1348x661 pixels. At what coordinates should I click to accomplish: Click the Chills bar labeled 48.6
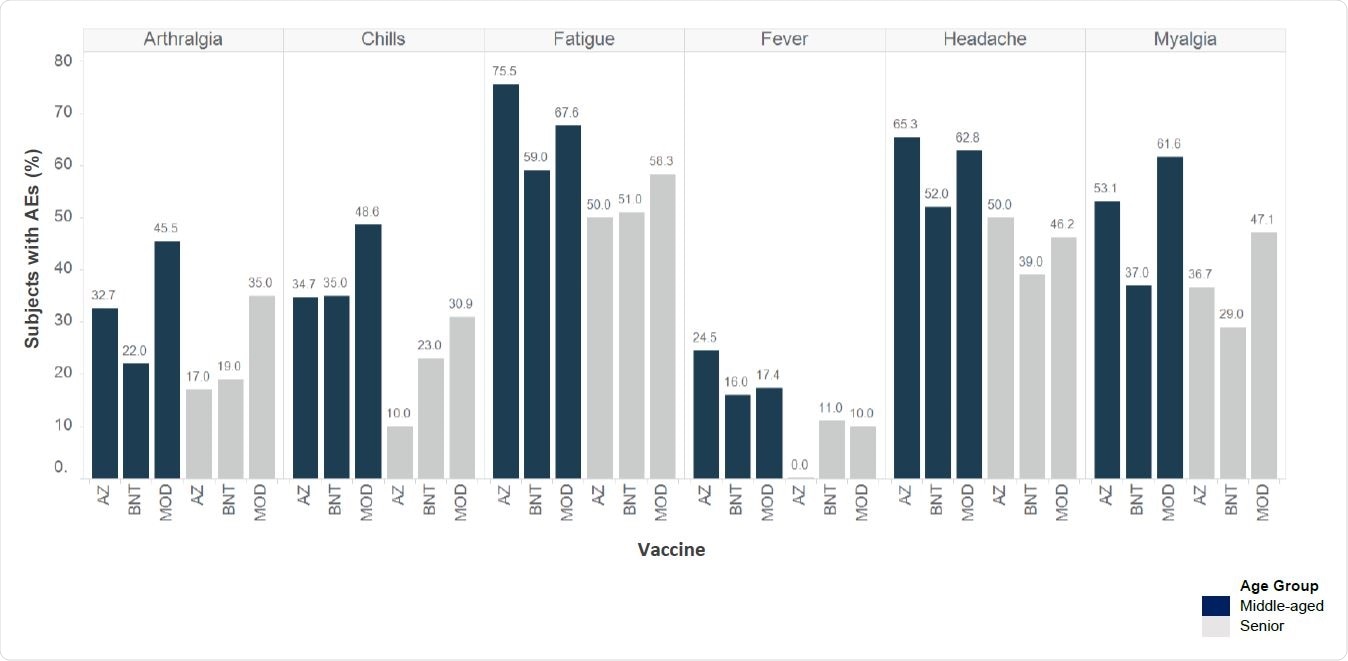[x=368, y=351]
